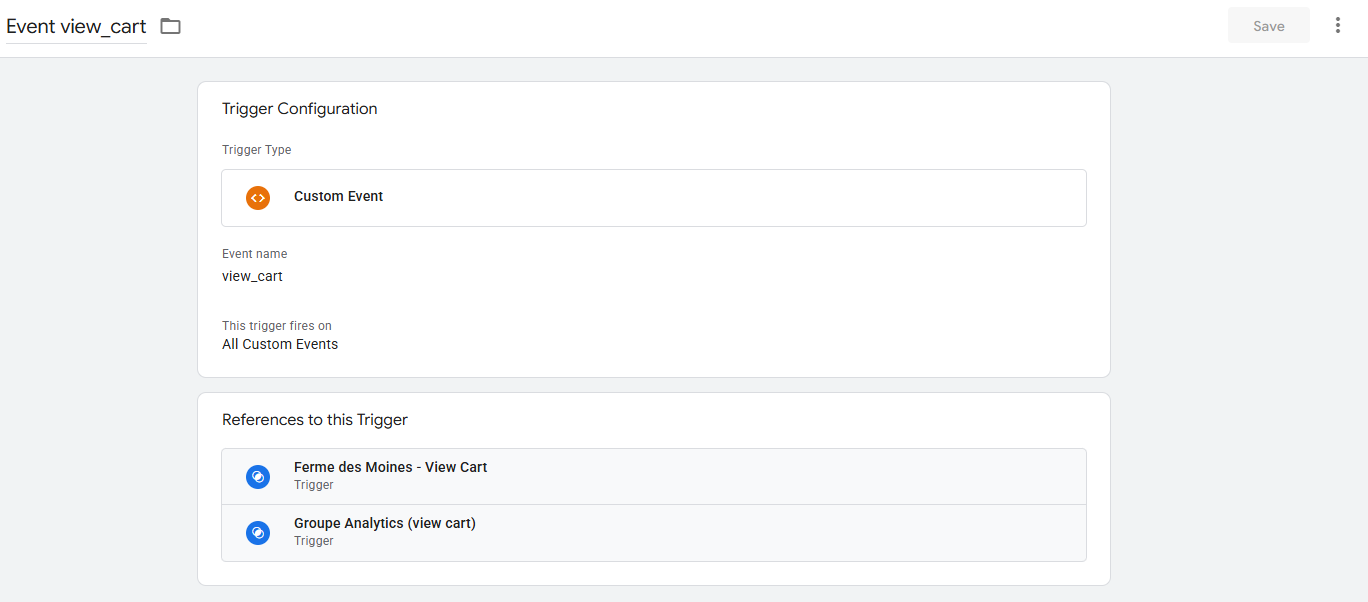Click 'All Custom Events' fires-on value

[x=280, y=344]
